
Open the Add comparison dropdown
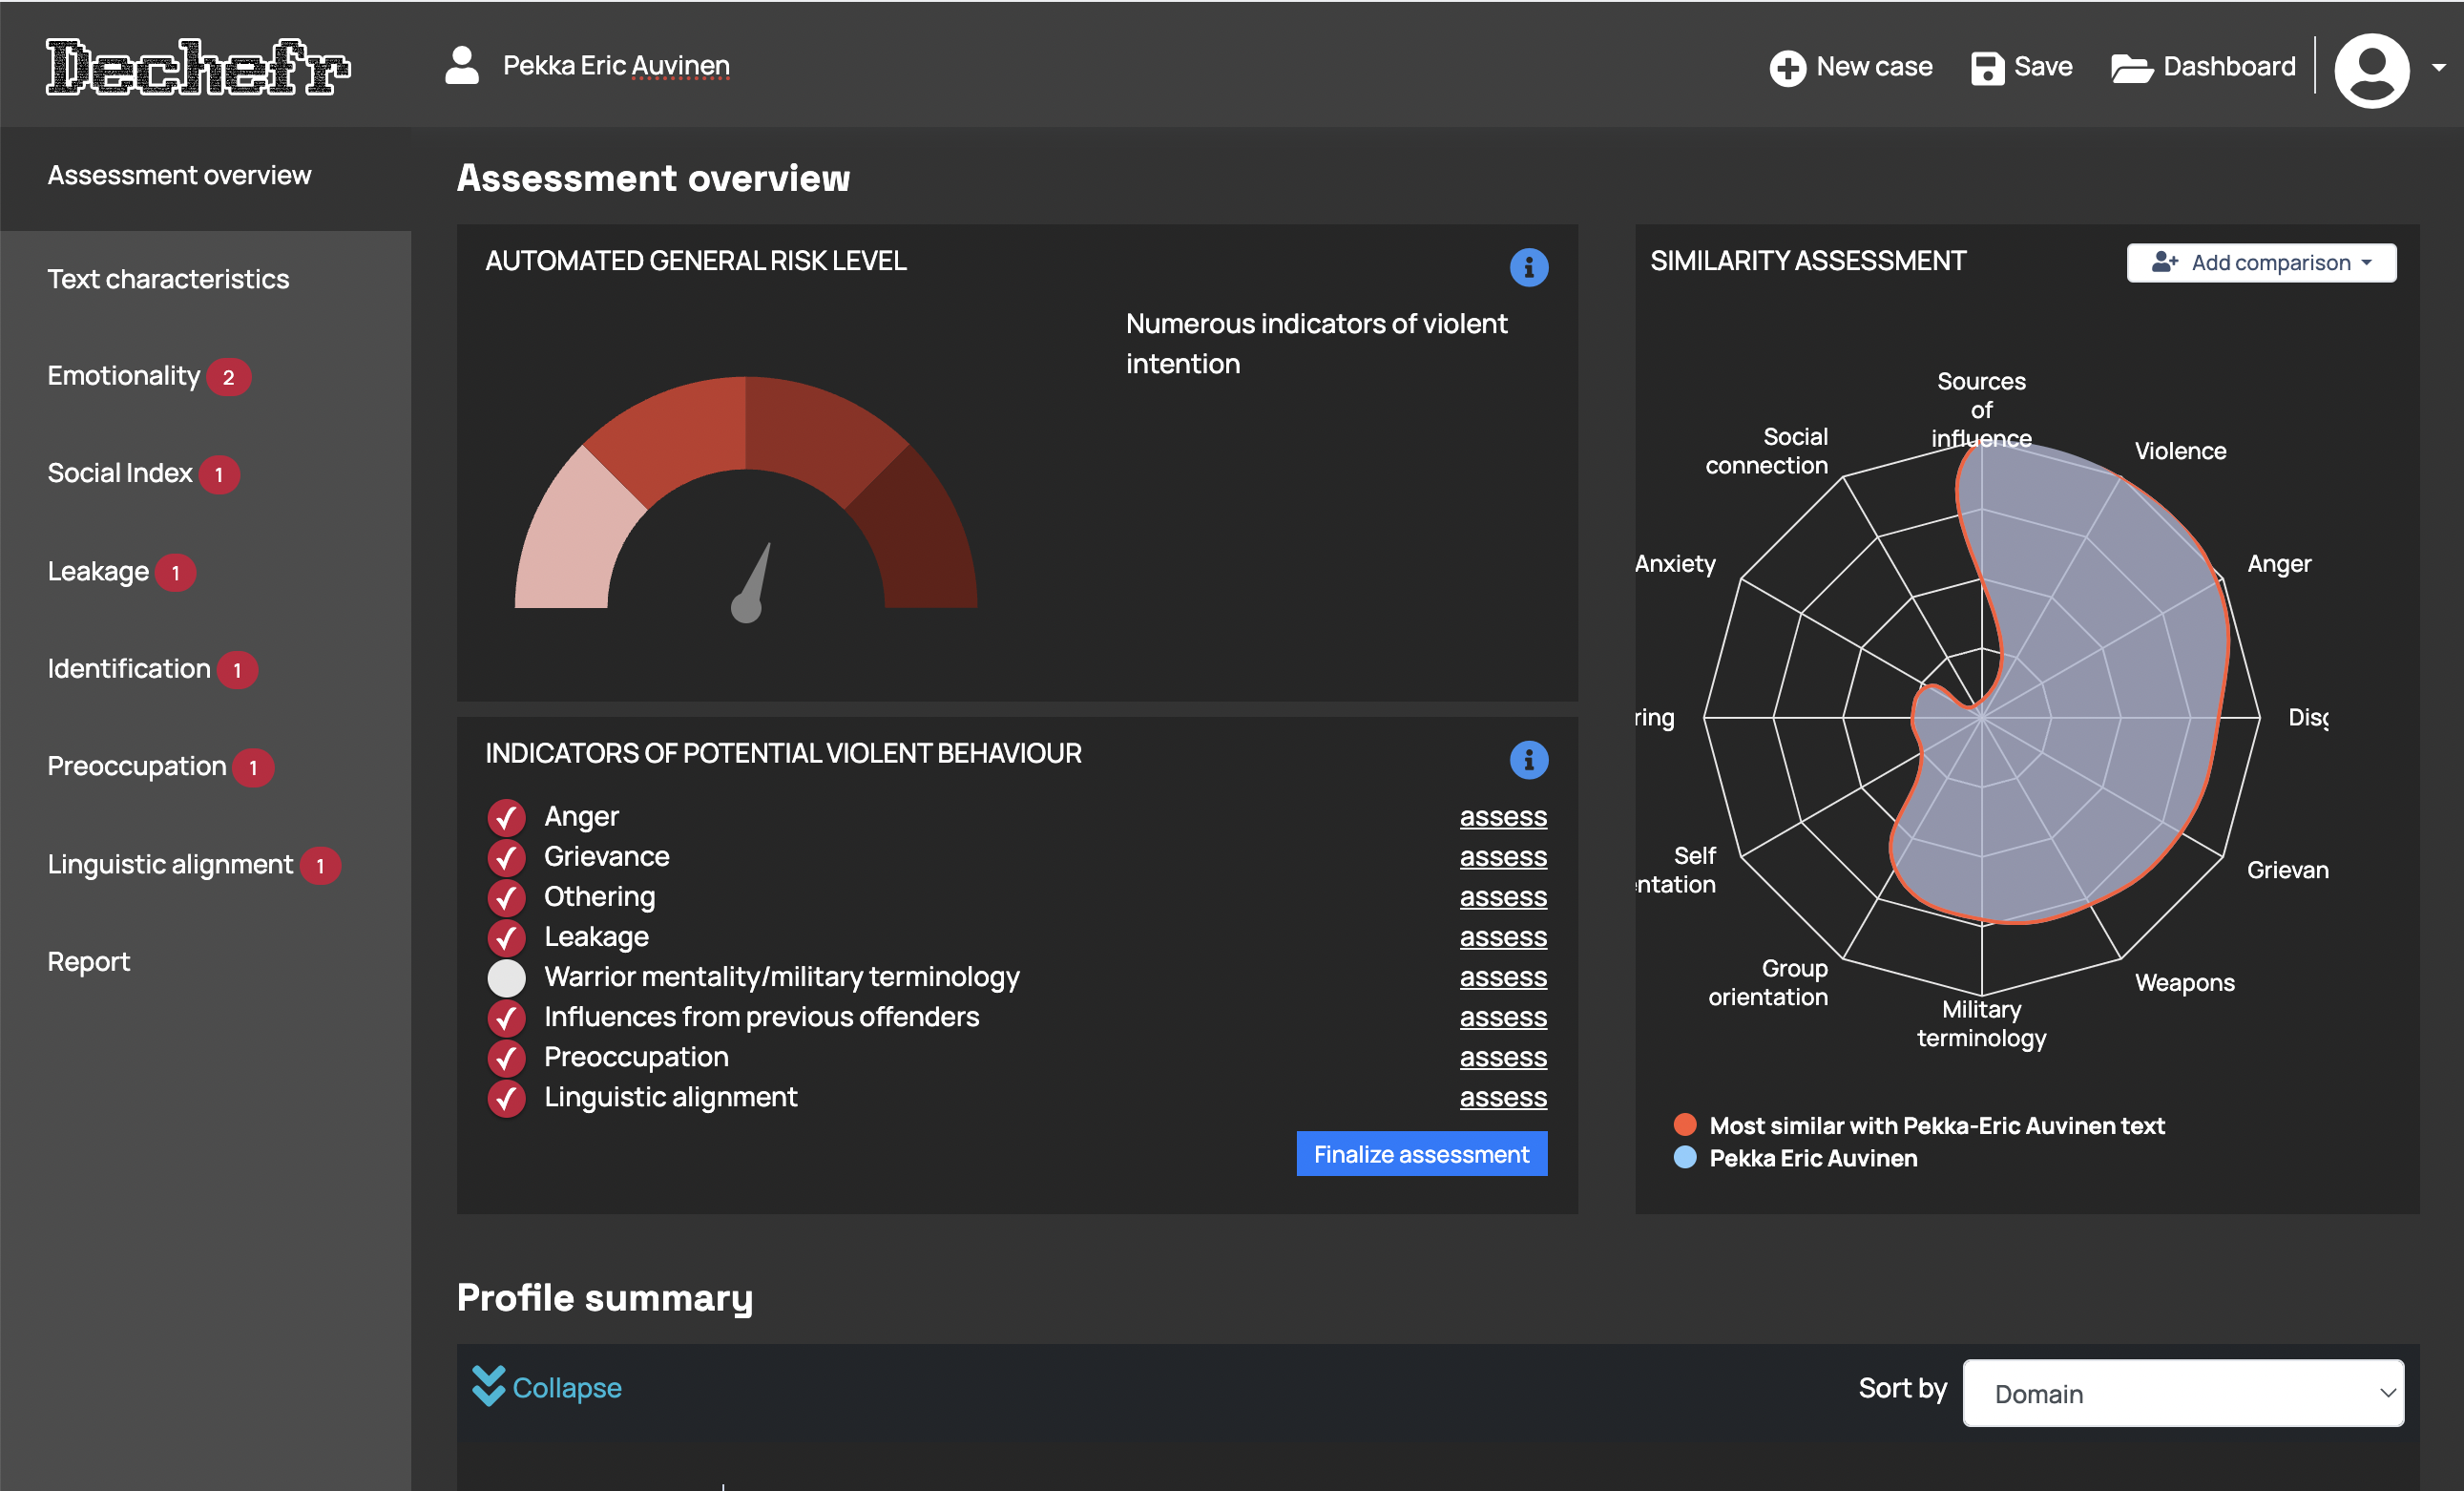(x=2260, y=263)
